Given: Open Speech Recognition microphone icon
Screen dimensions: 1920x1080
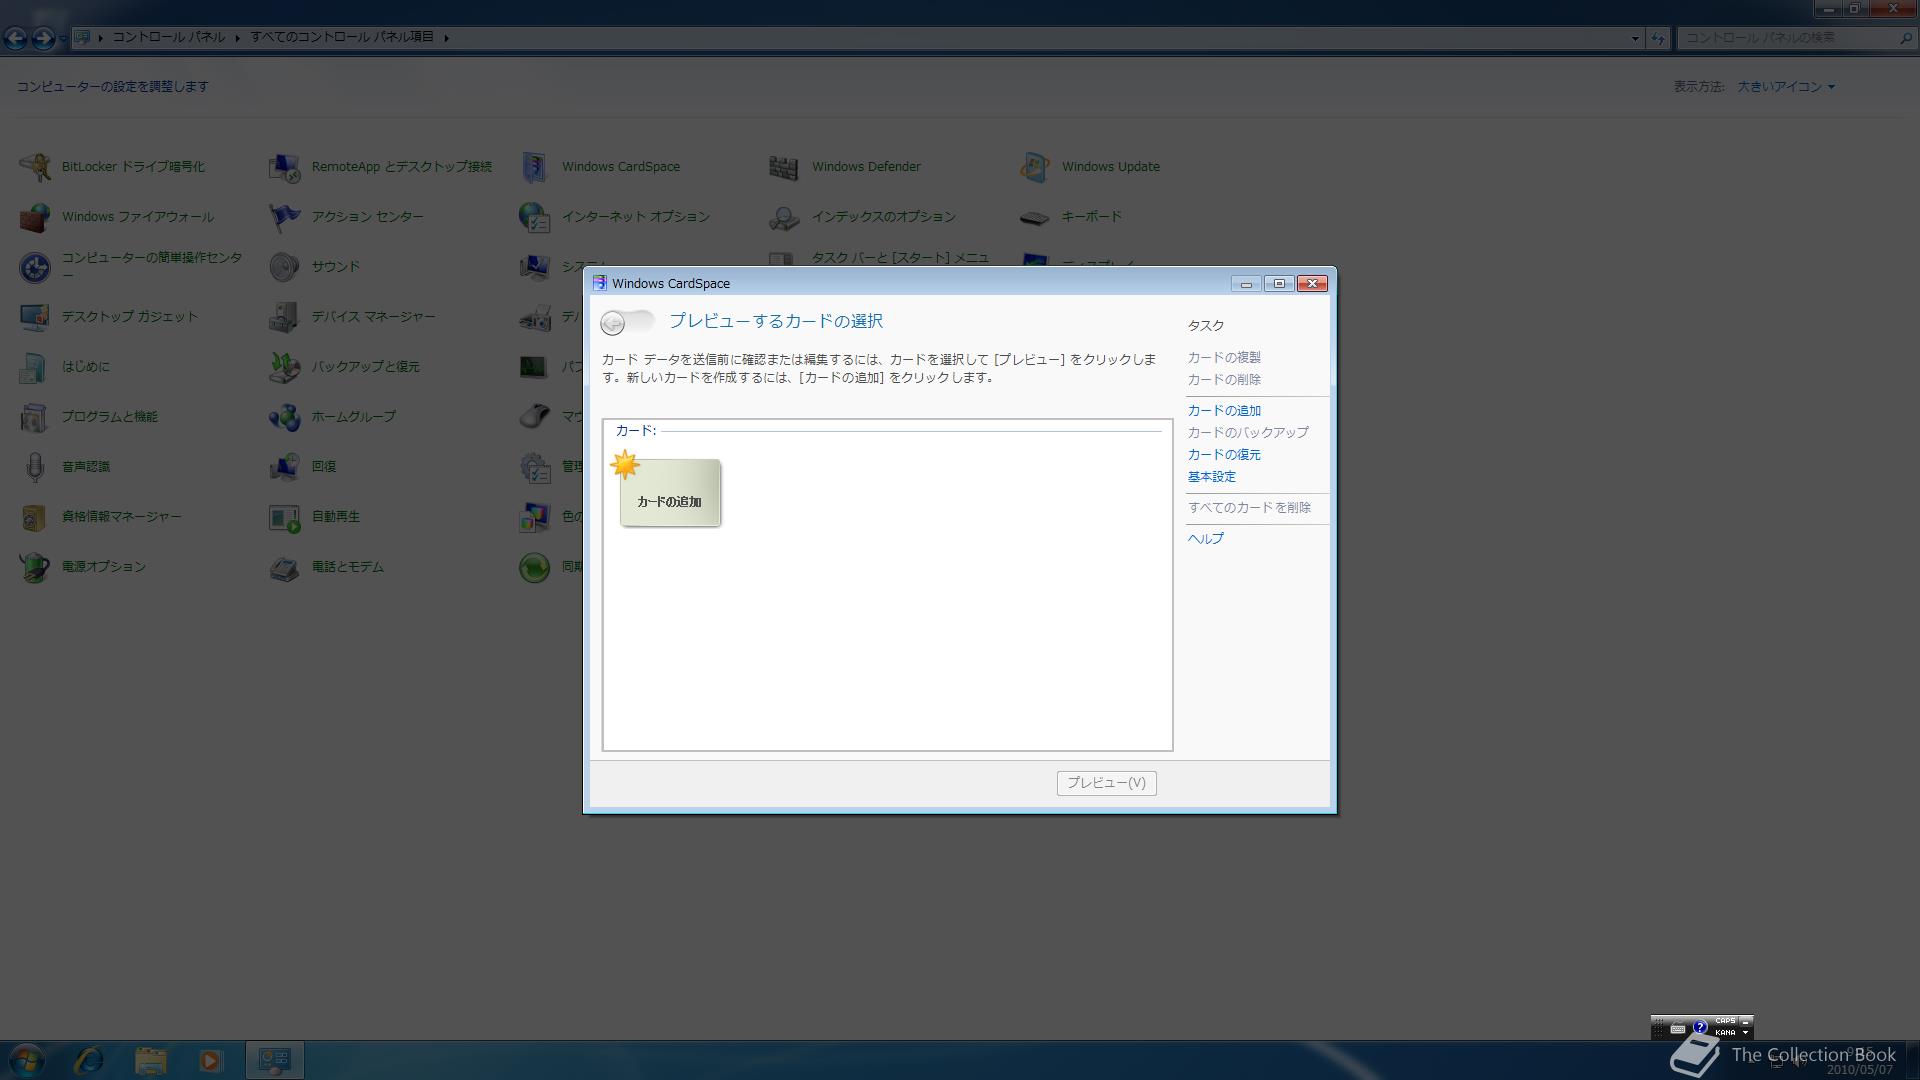Looking at the screenshot, I should coord(35,467).
